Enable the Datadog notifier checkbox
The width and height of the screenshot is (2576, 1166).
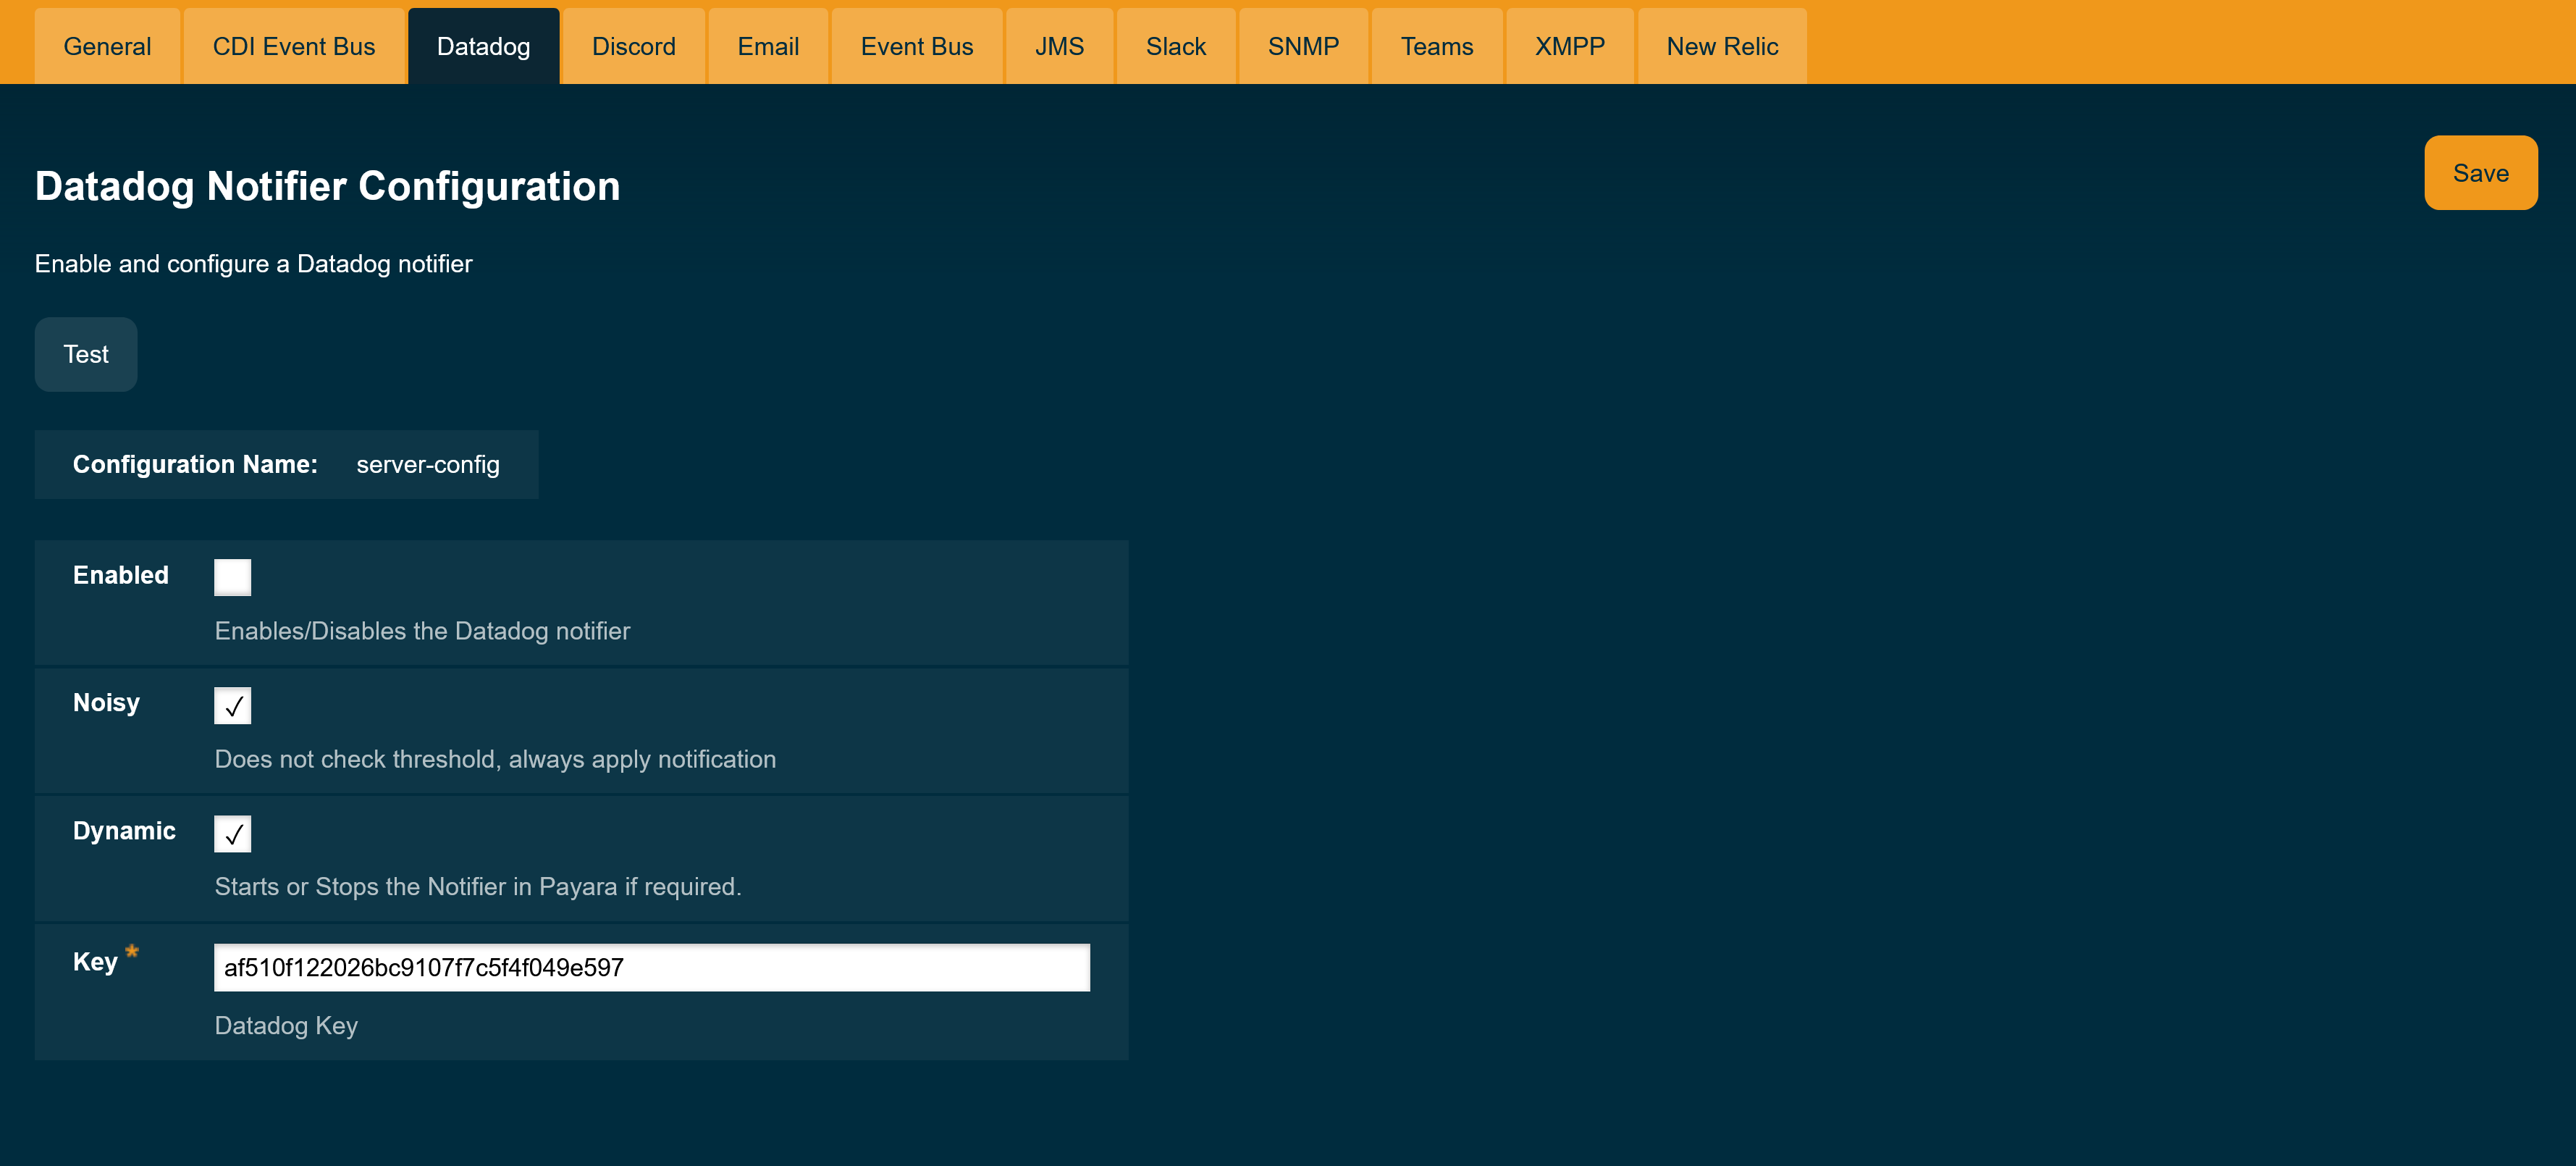click(232, 576)
